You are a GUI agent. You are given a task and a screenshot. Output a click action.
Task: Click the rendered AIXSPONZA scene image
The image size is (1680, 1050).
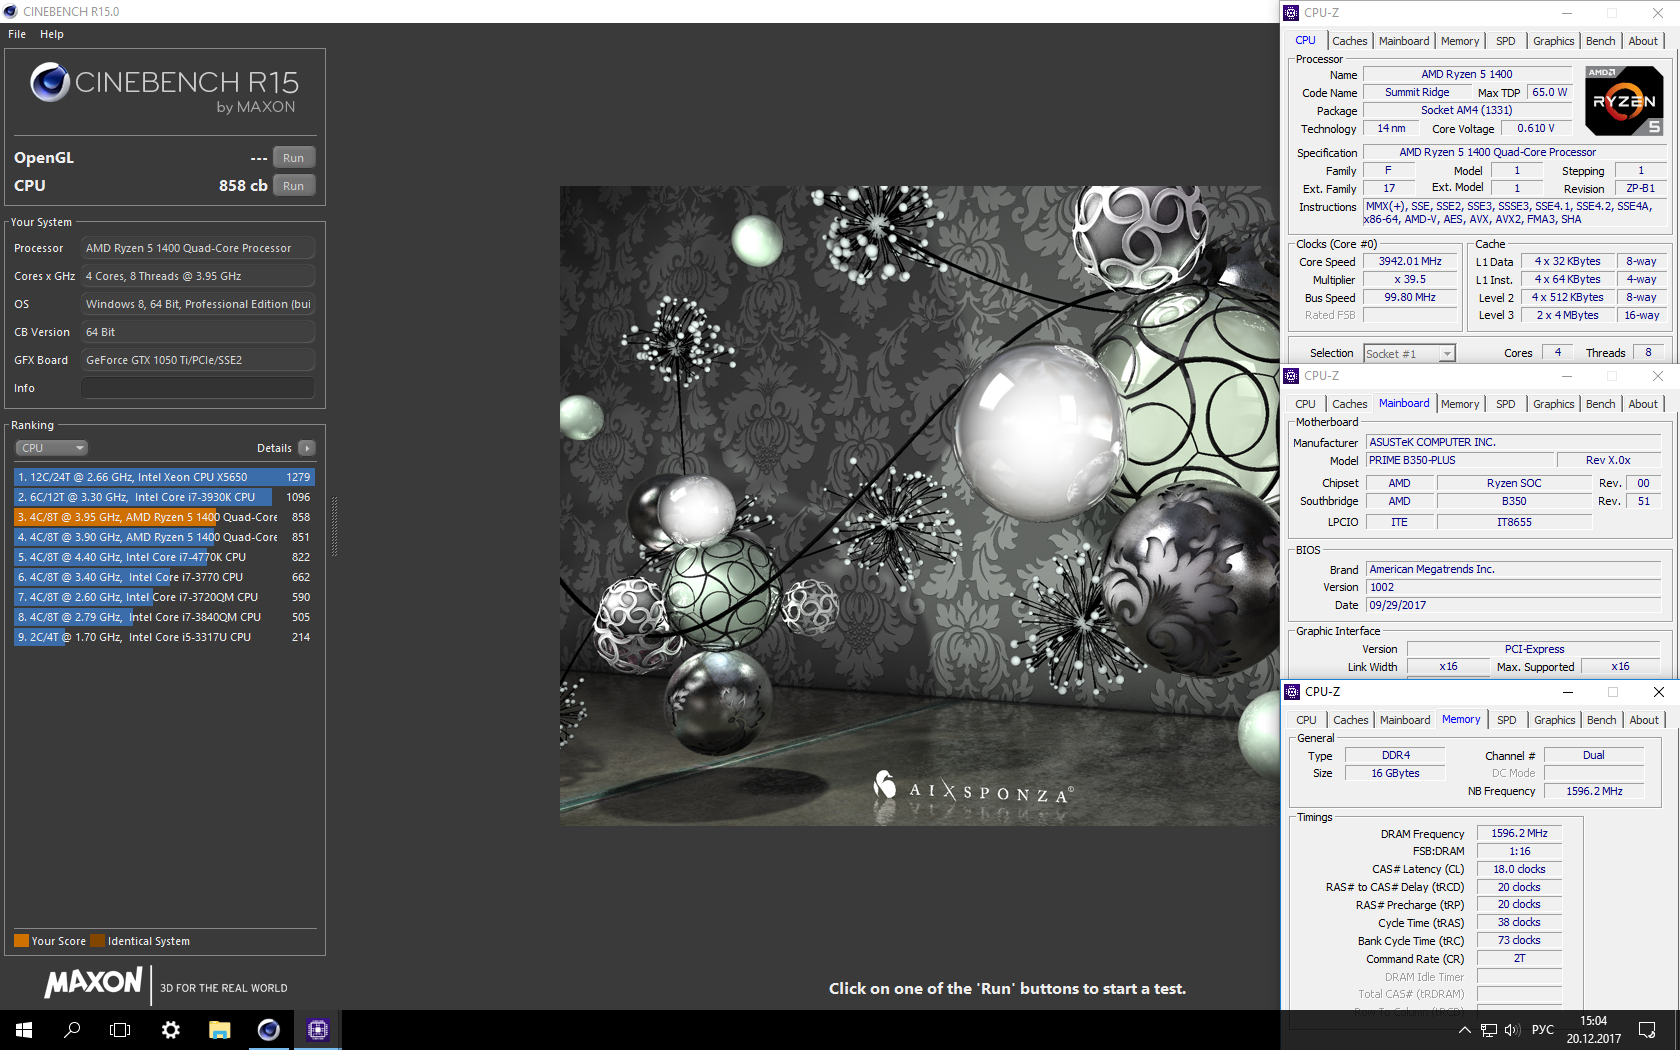coord(919,505)
